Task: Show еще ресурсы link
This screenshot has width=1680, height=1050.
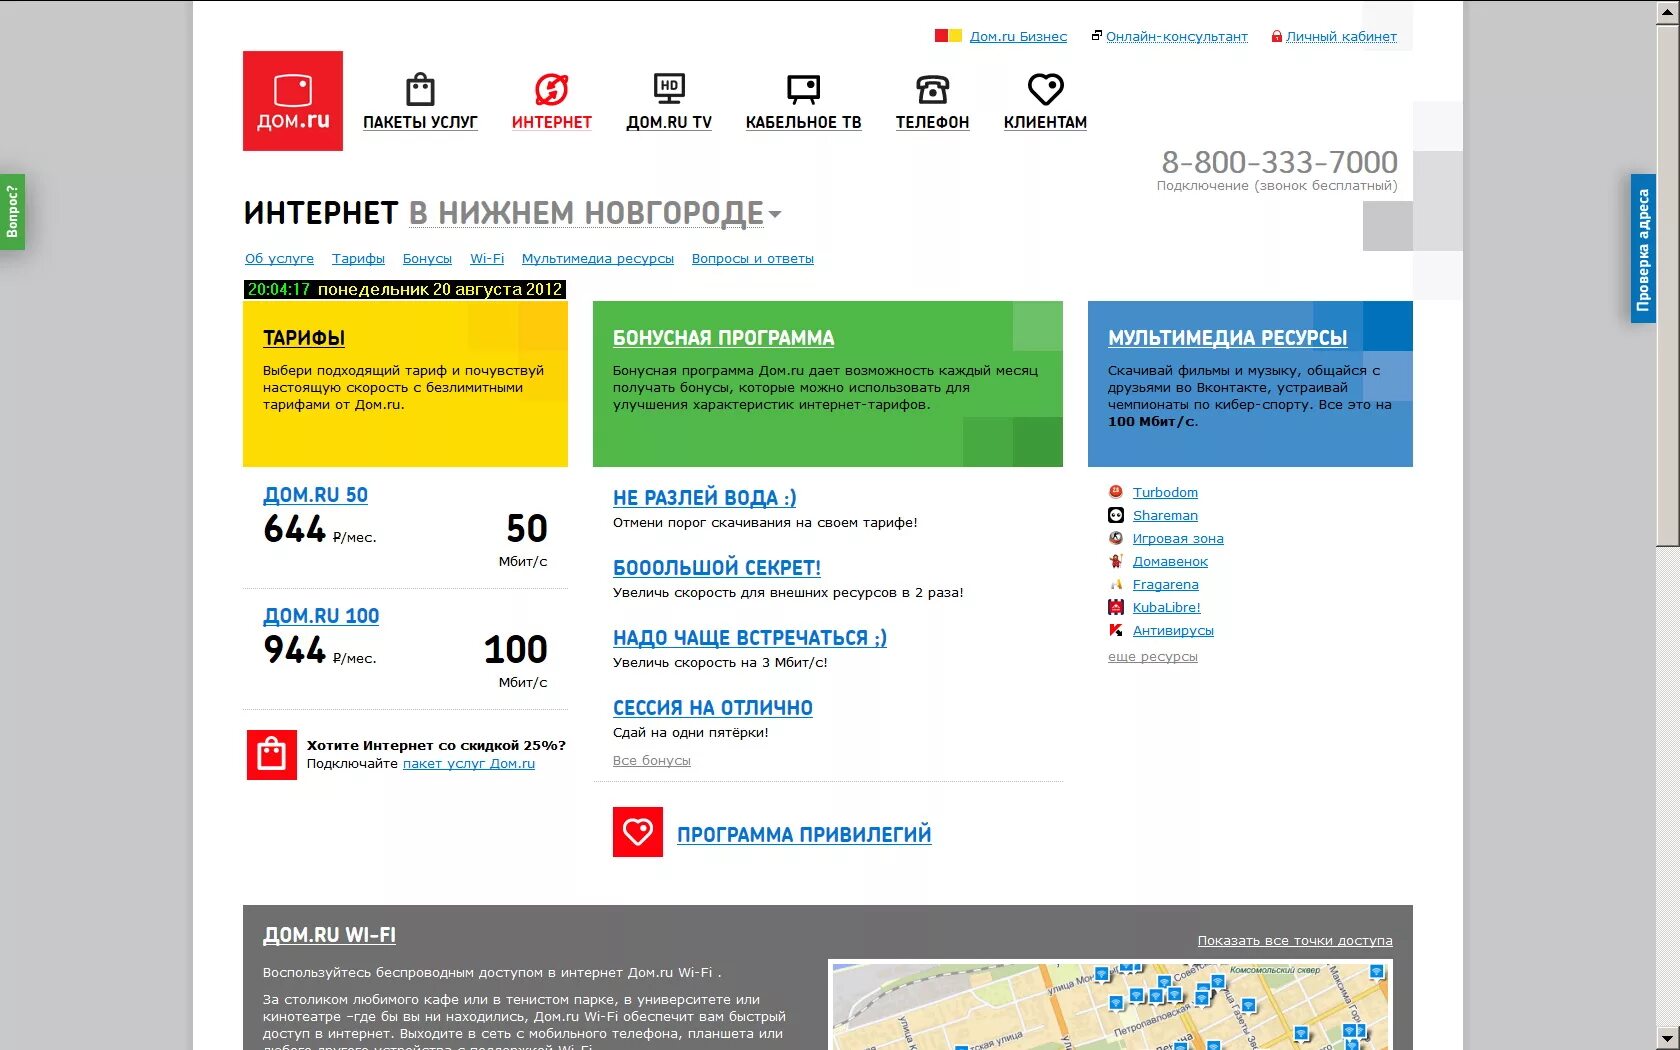Action: [x=1152, y=656]
